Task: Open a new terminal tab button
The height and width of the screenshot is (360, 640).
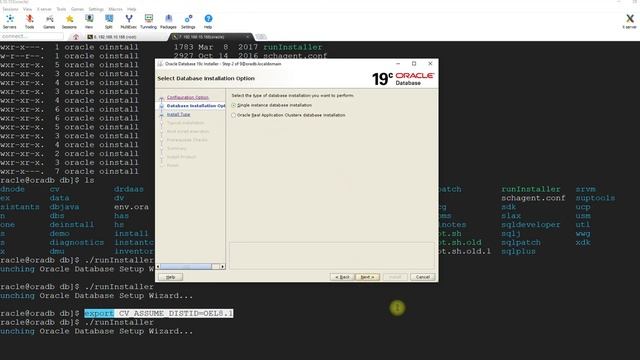Action: [x=261, y=37]
